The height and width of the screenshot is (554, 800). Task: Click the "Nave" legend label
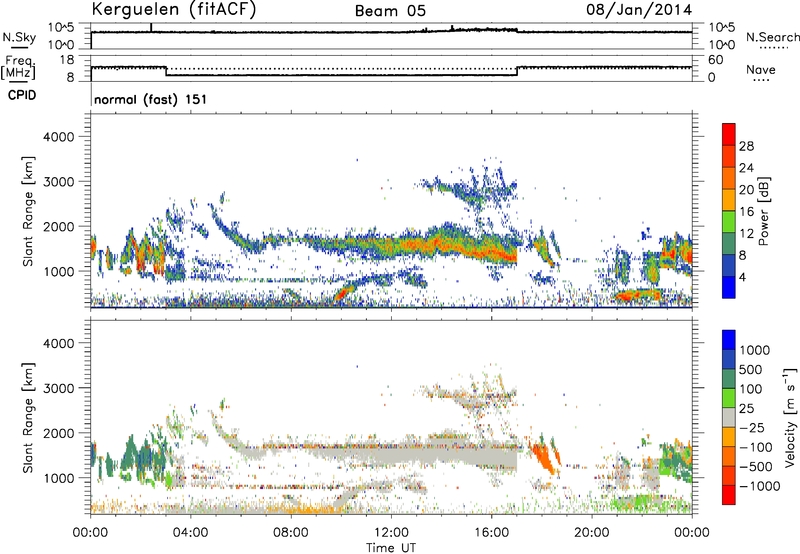tap(761, 70)
